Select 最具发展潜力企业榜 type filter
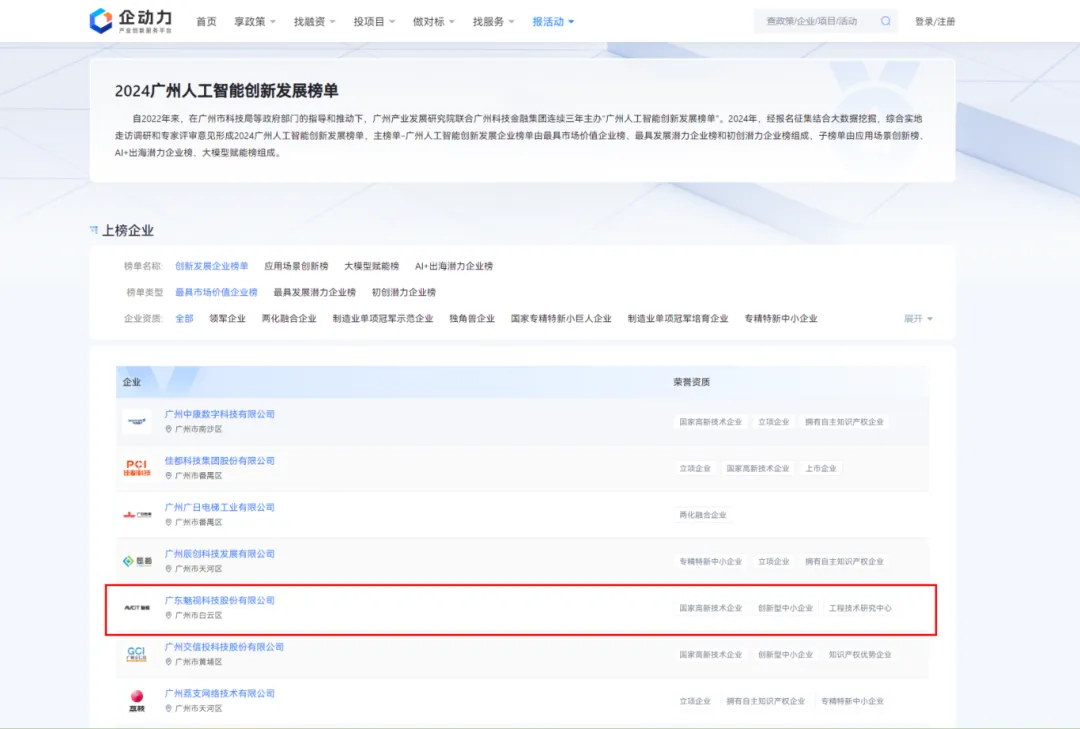The width and height of the screenshot is (1080, 729). click(x=314, y=292)
